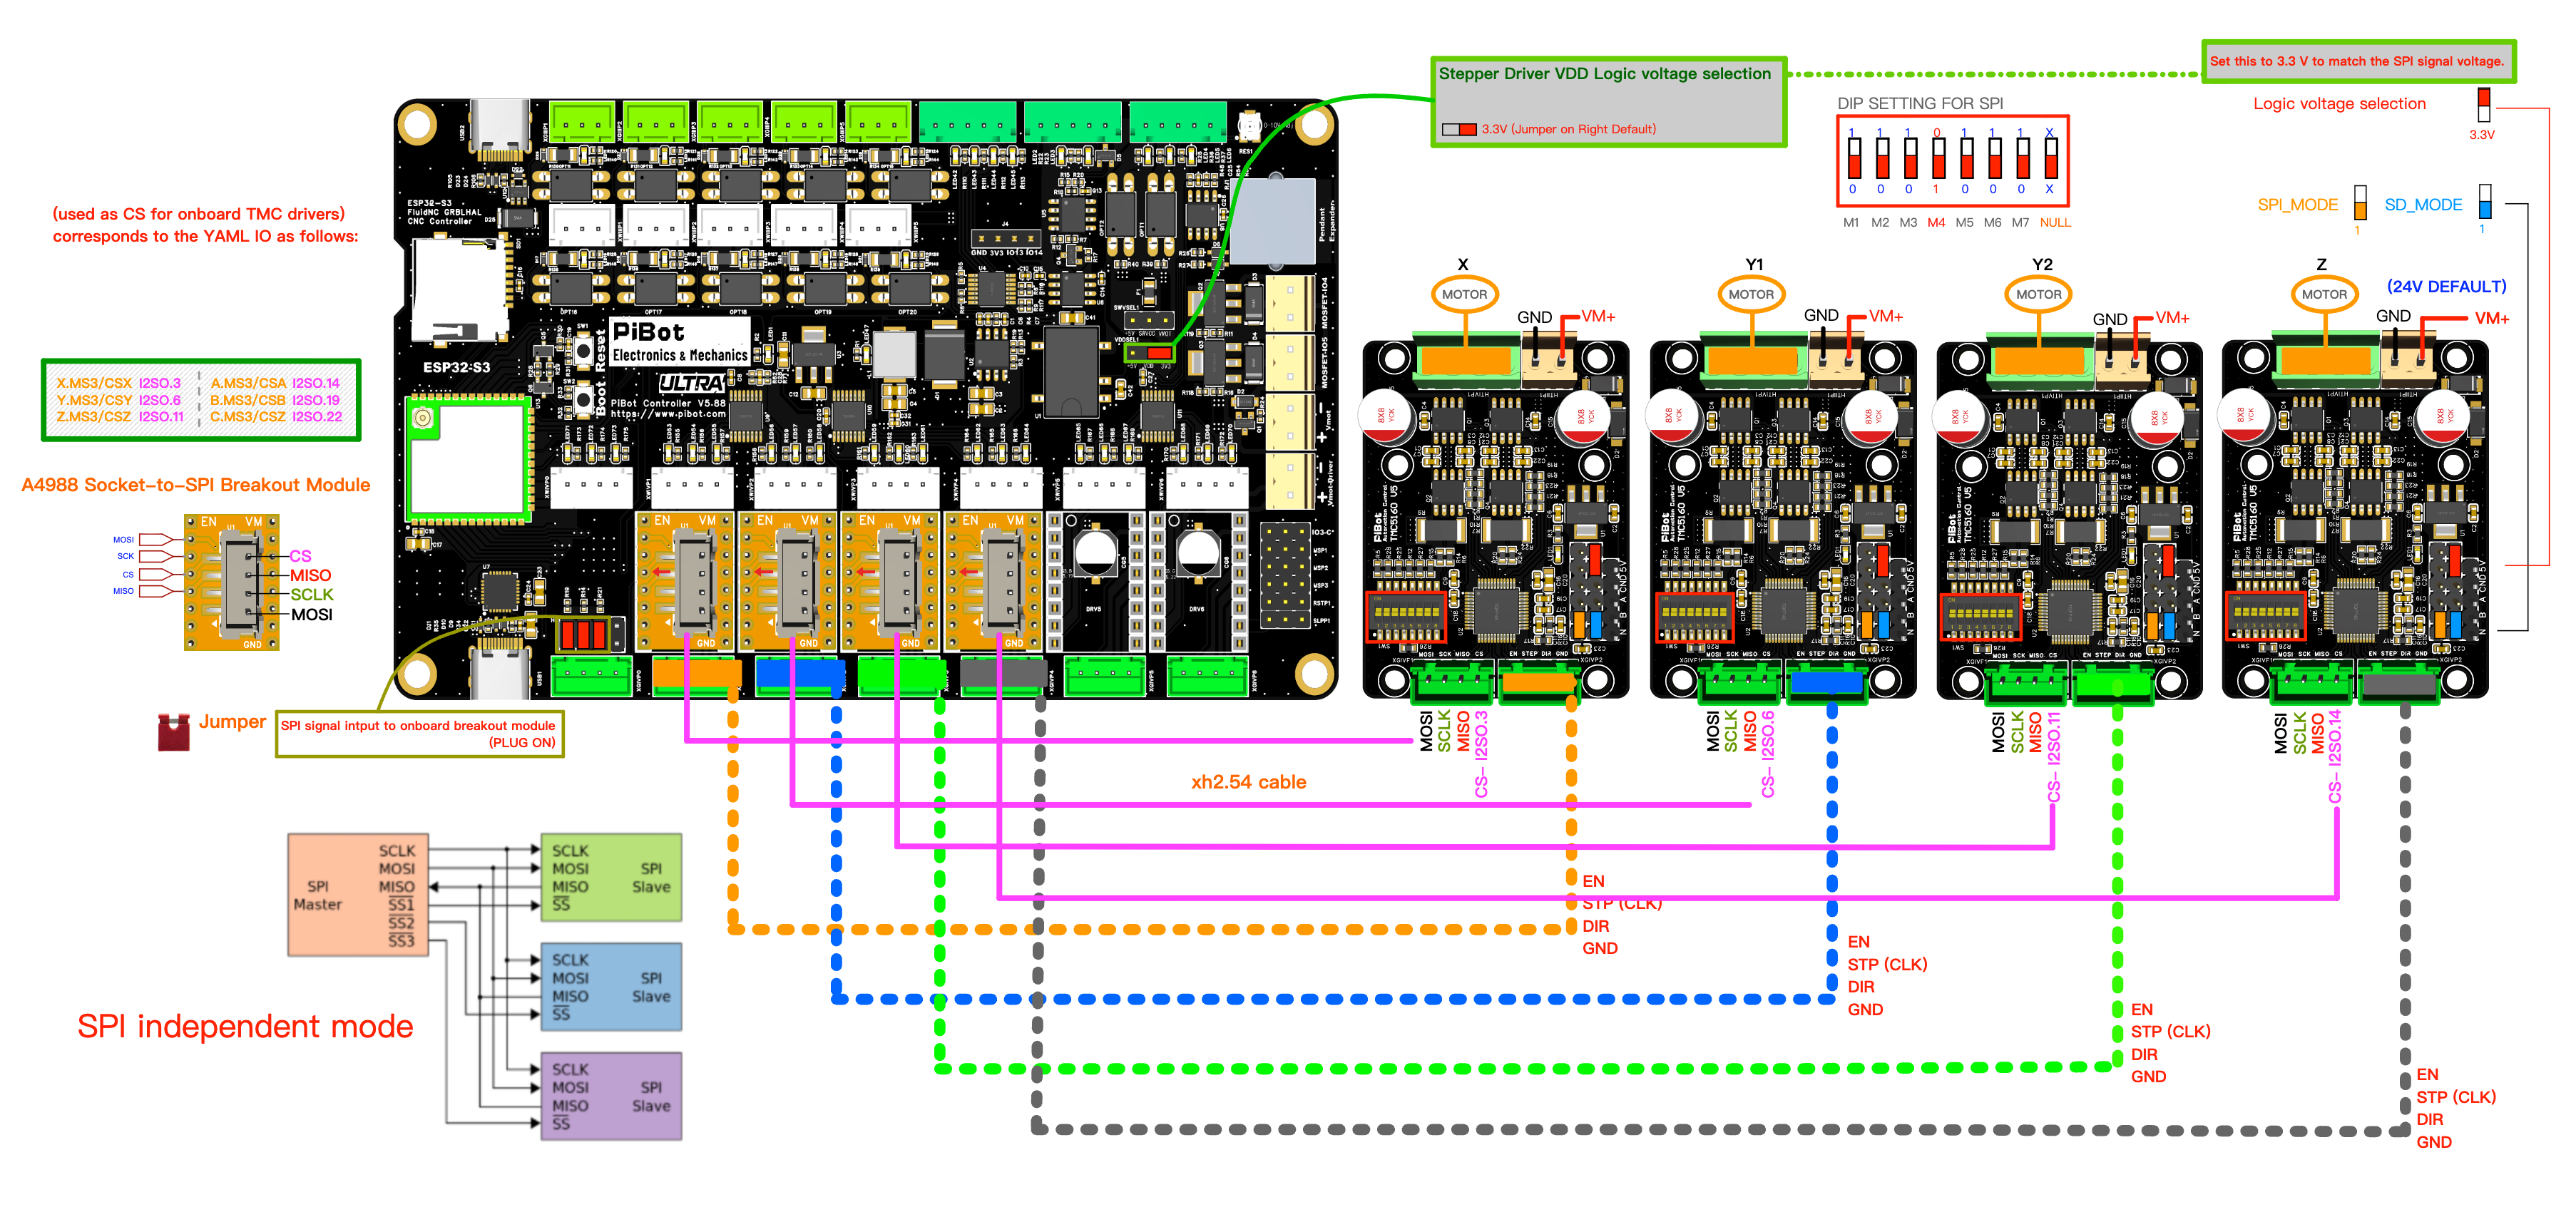Click the 'X.MS3/CSX I2SO.3' entry

point(118,383)
